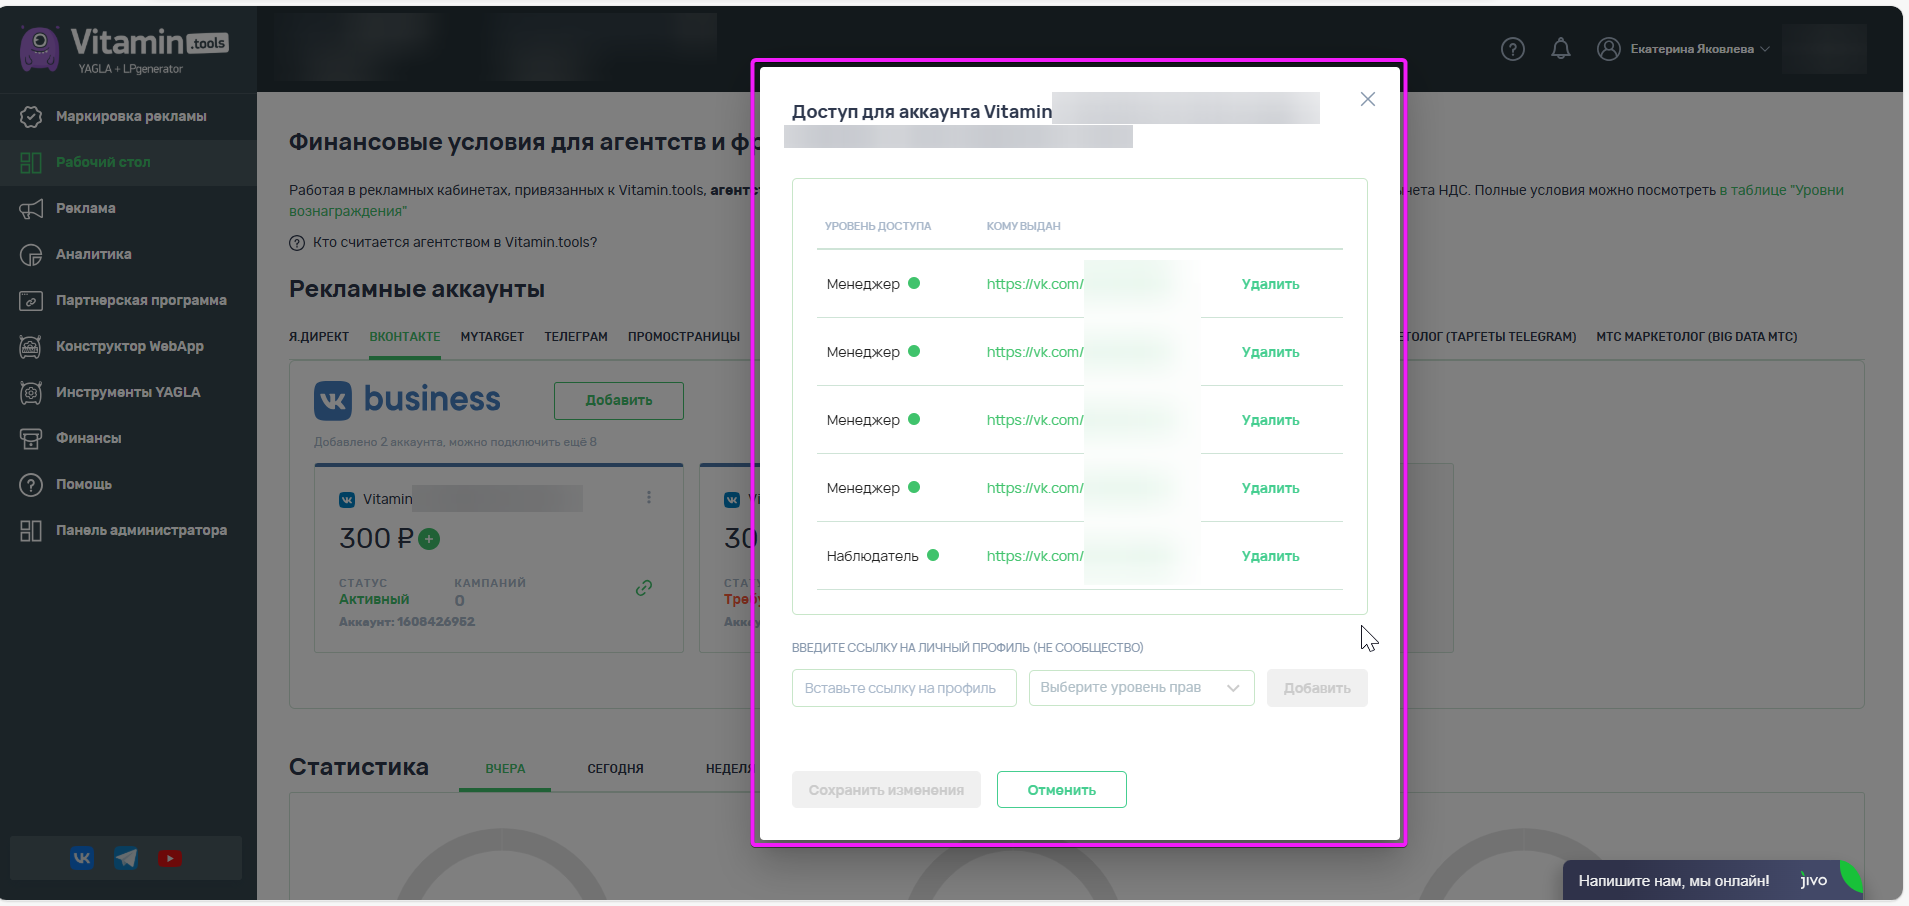
Task: Click the Реклама megaphone icon
Action: click(x=31, y=209)
